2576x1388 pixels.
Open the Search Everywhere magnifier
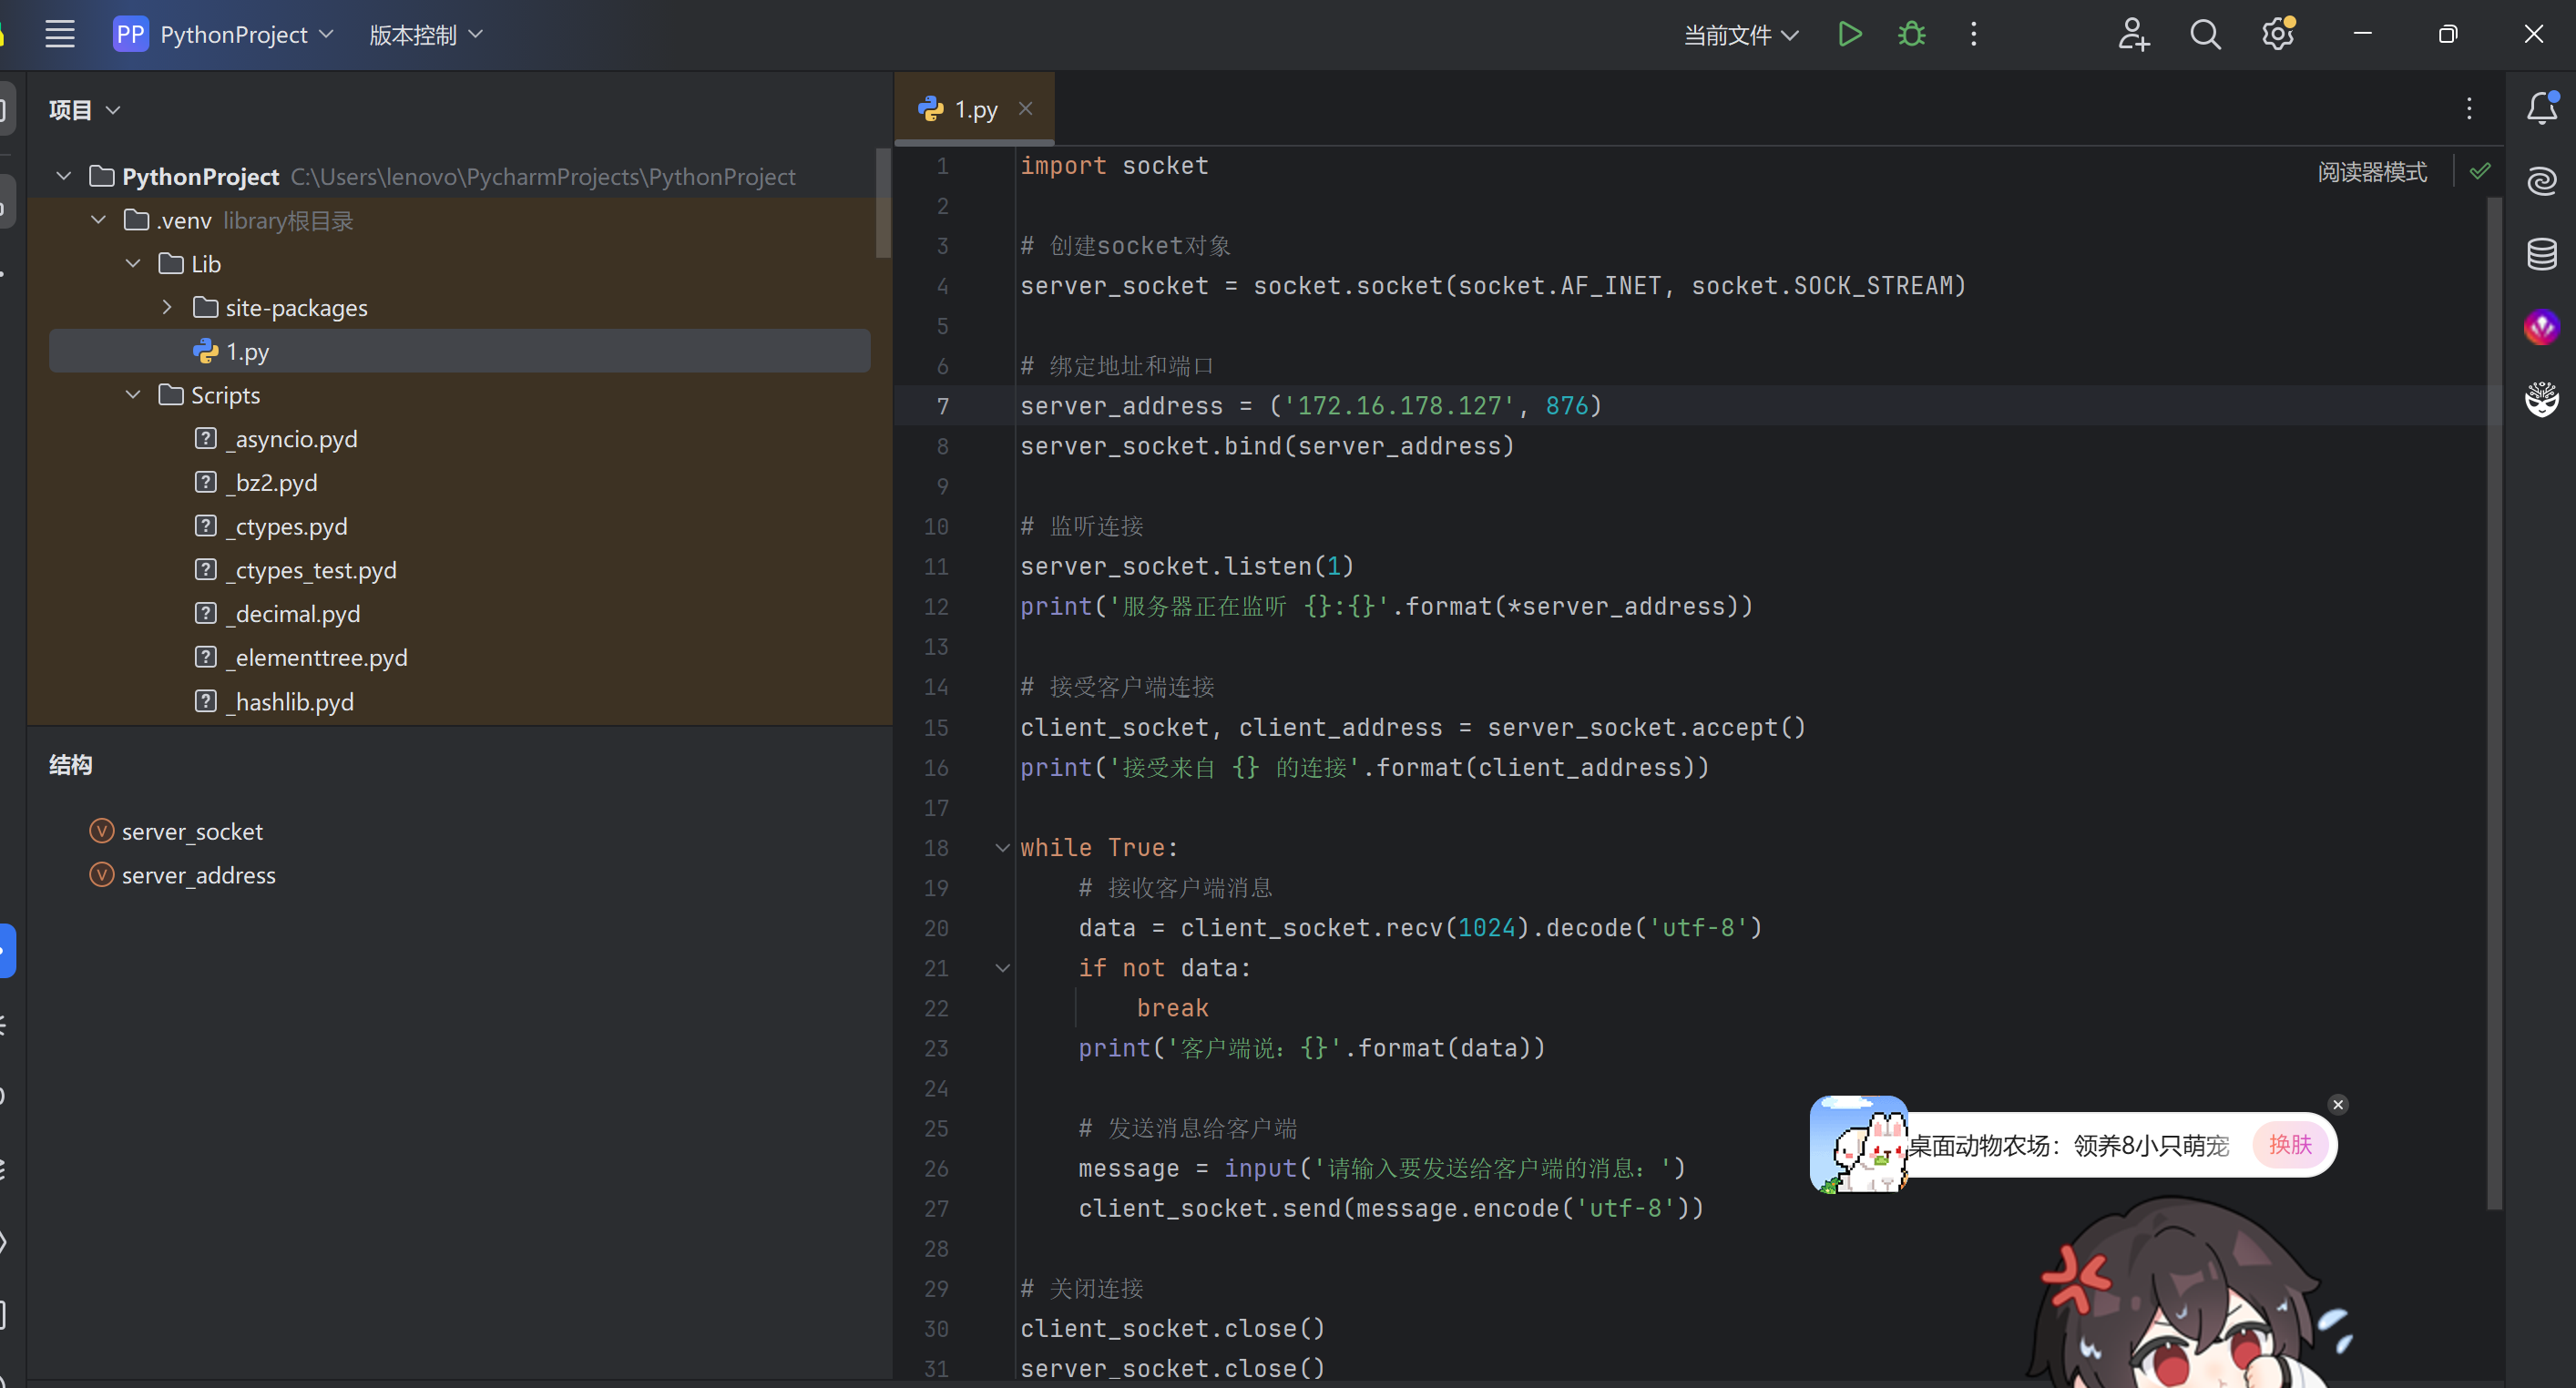(x=2204, y=35)
